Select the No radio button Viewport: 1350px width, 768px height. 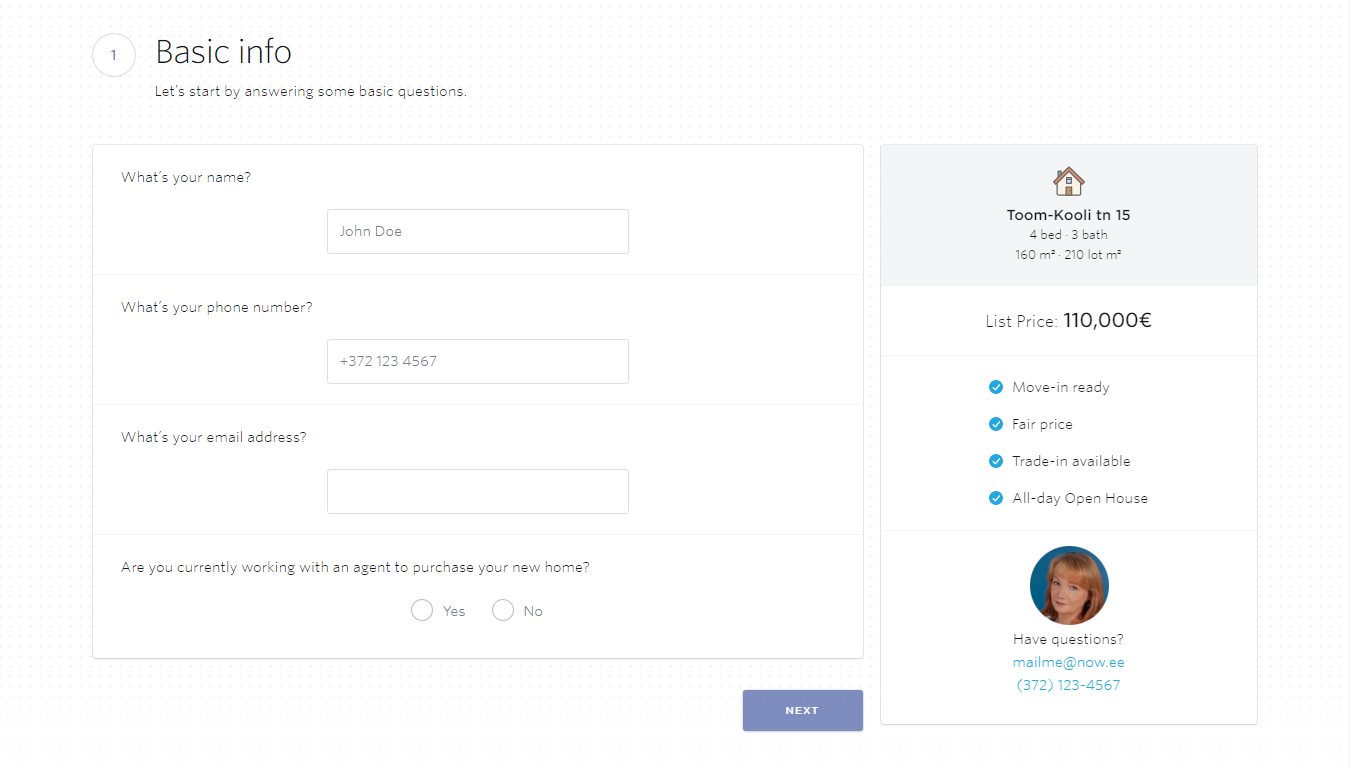pyautogui.click(x=503, y=610)
